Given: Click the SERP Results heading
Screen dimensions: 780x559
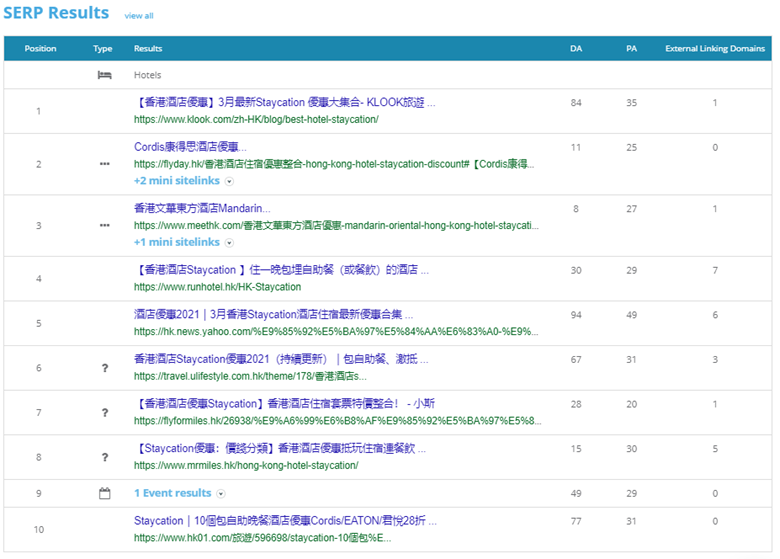Looking at the screenshot, I should coord(56,13).
